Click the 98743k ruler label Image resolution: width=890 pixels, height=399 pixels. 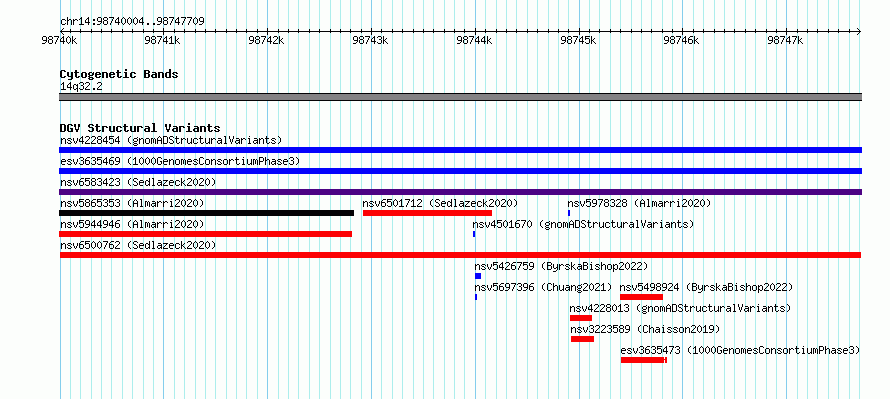click(x=371, y=40)
